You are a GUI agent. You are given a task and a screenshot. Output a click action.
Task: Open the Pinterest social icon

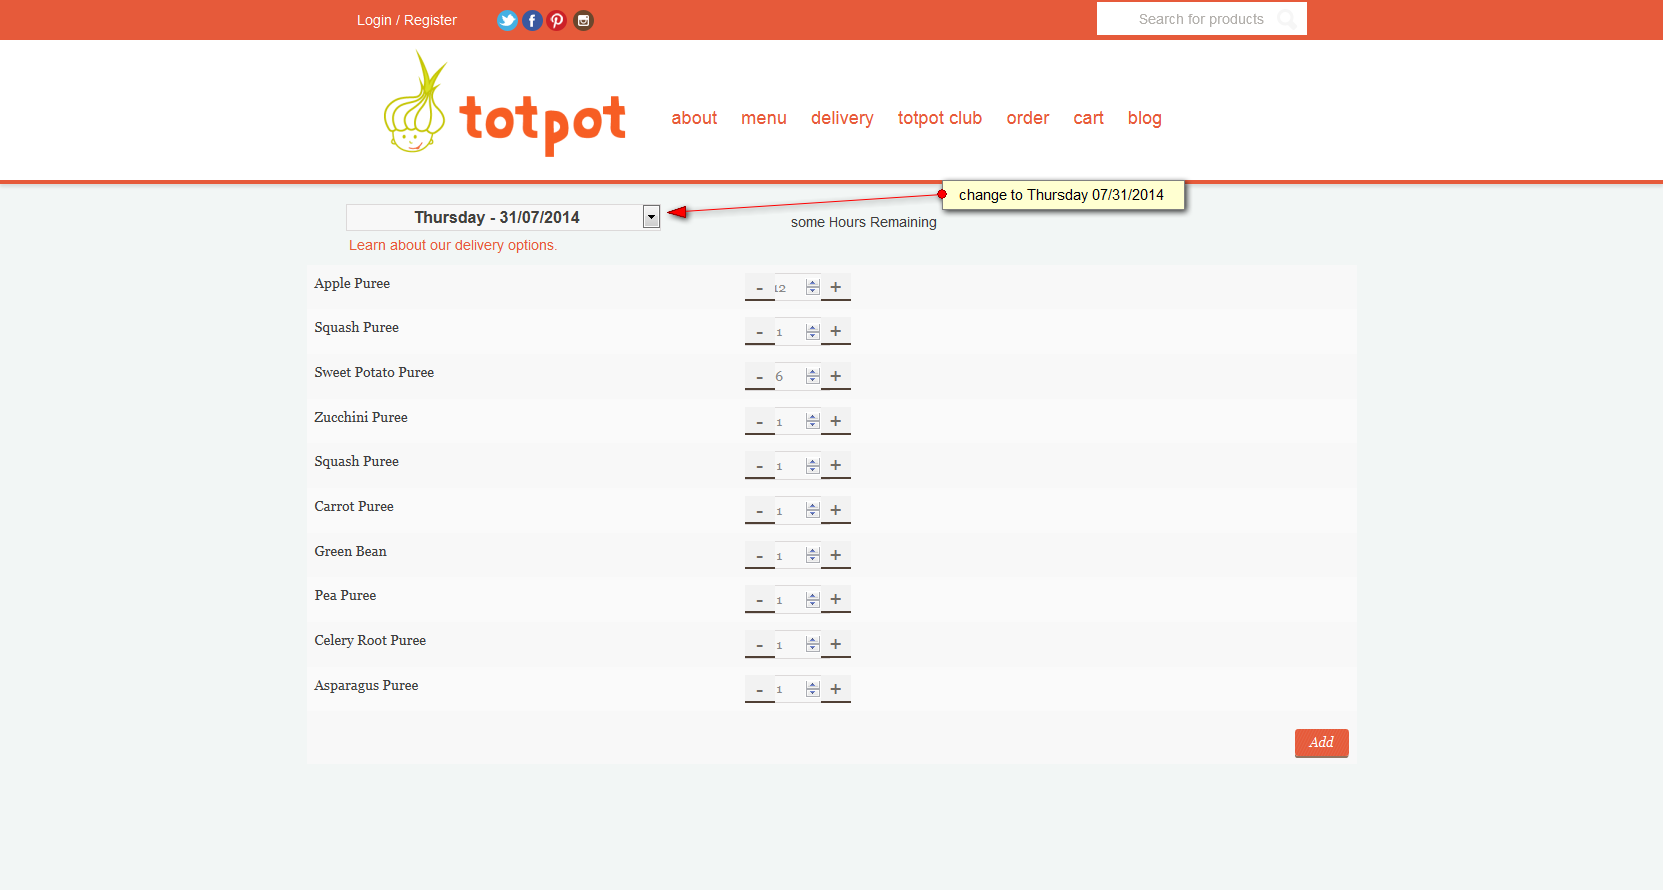pyautogui.click(x=557, y=20)
